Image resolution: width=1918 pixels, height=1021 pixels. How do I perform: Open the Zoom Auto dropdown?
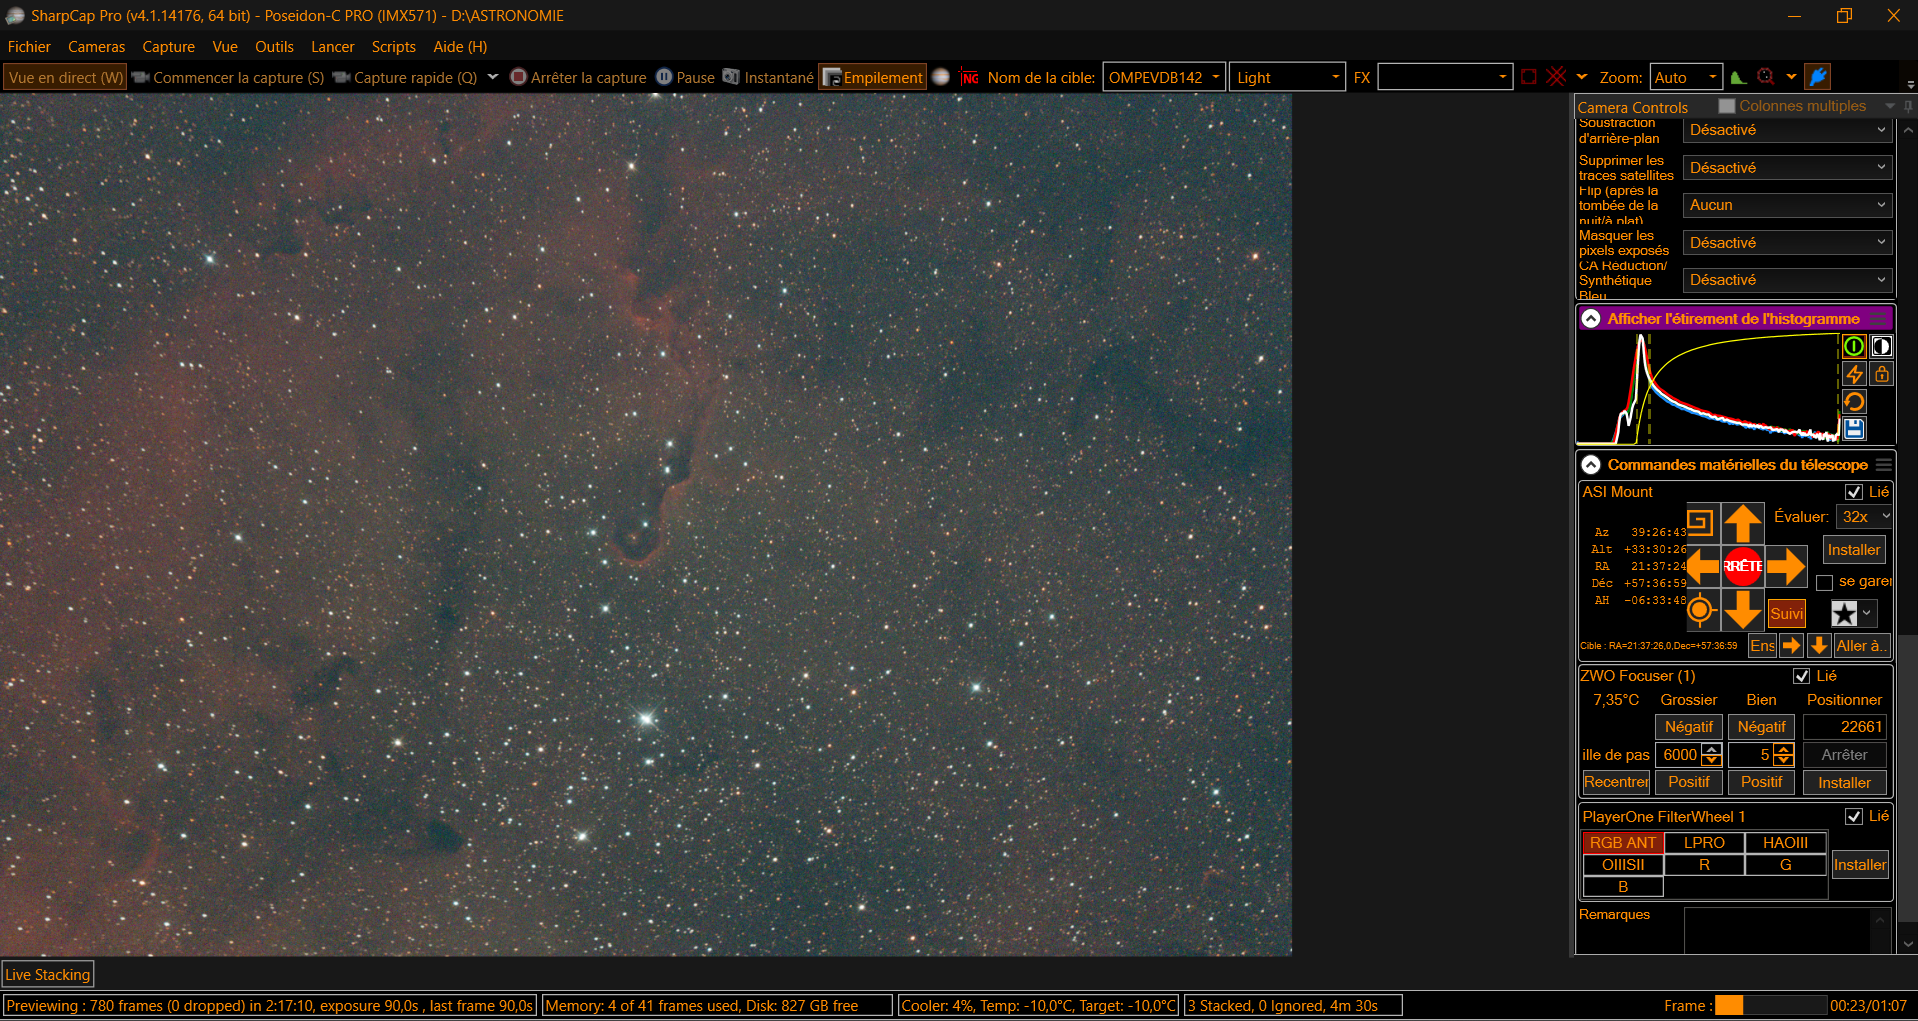[1685, 77]
